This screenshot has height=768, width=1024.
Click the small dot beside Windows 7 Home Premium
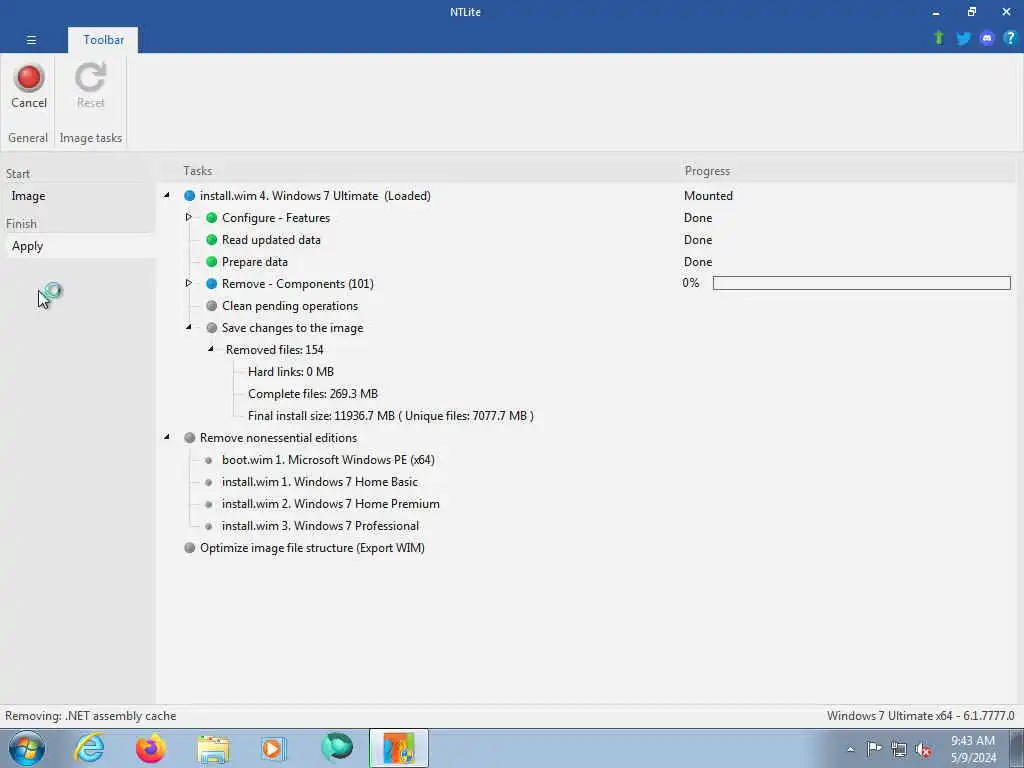click(x=208, y=504)
